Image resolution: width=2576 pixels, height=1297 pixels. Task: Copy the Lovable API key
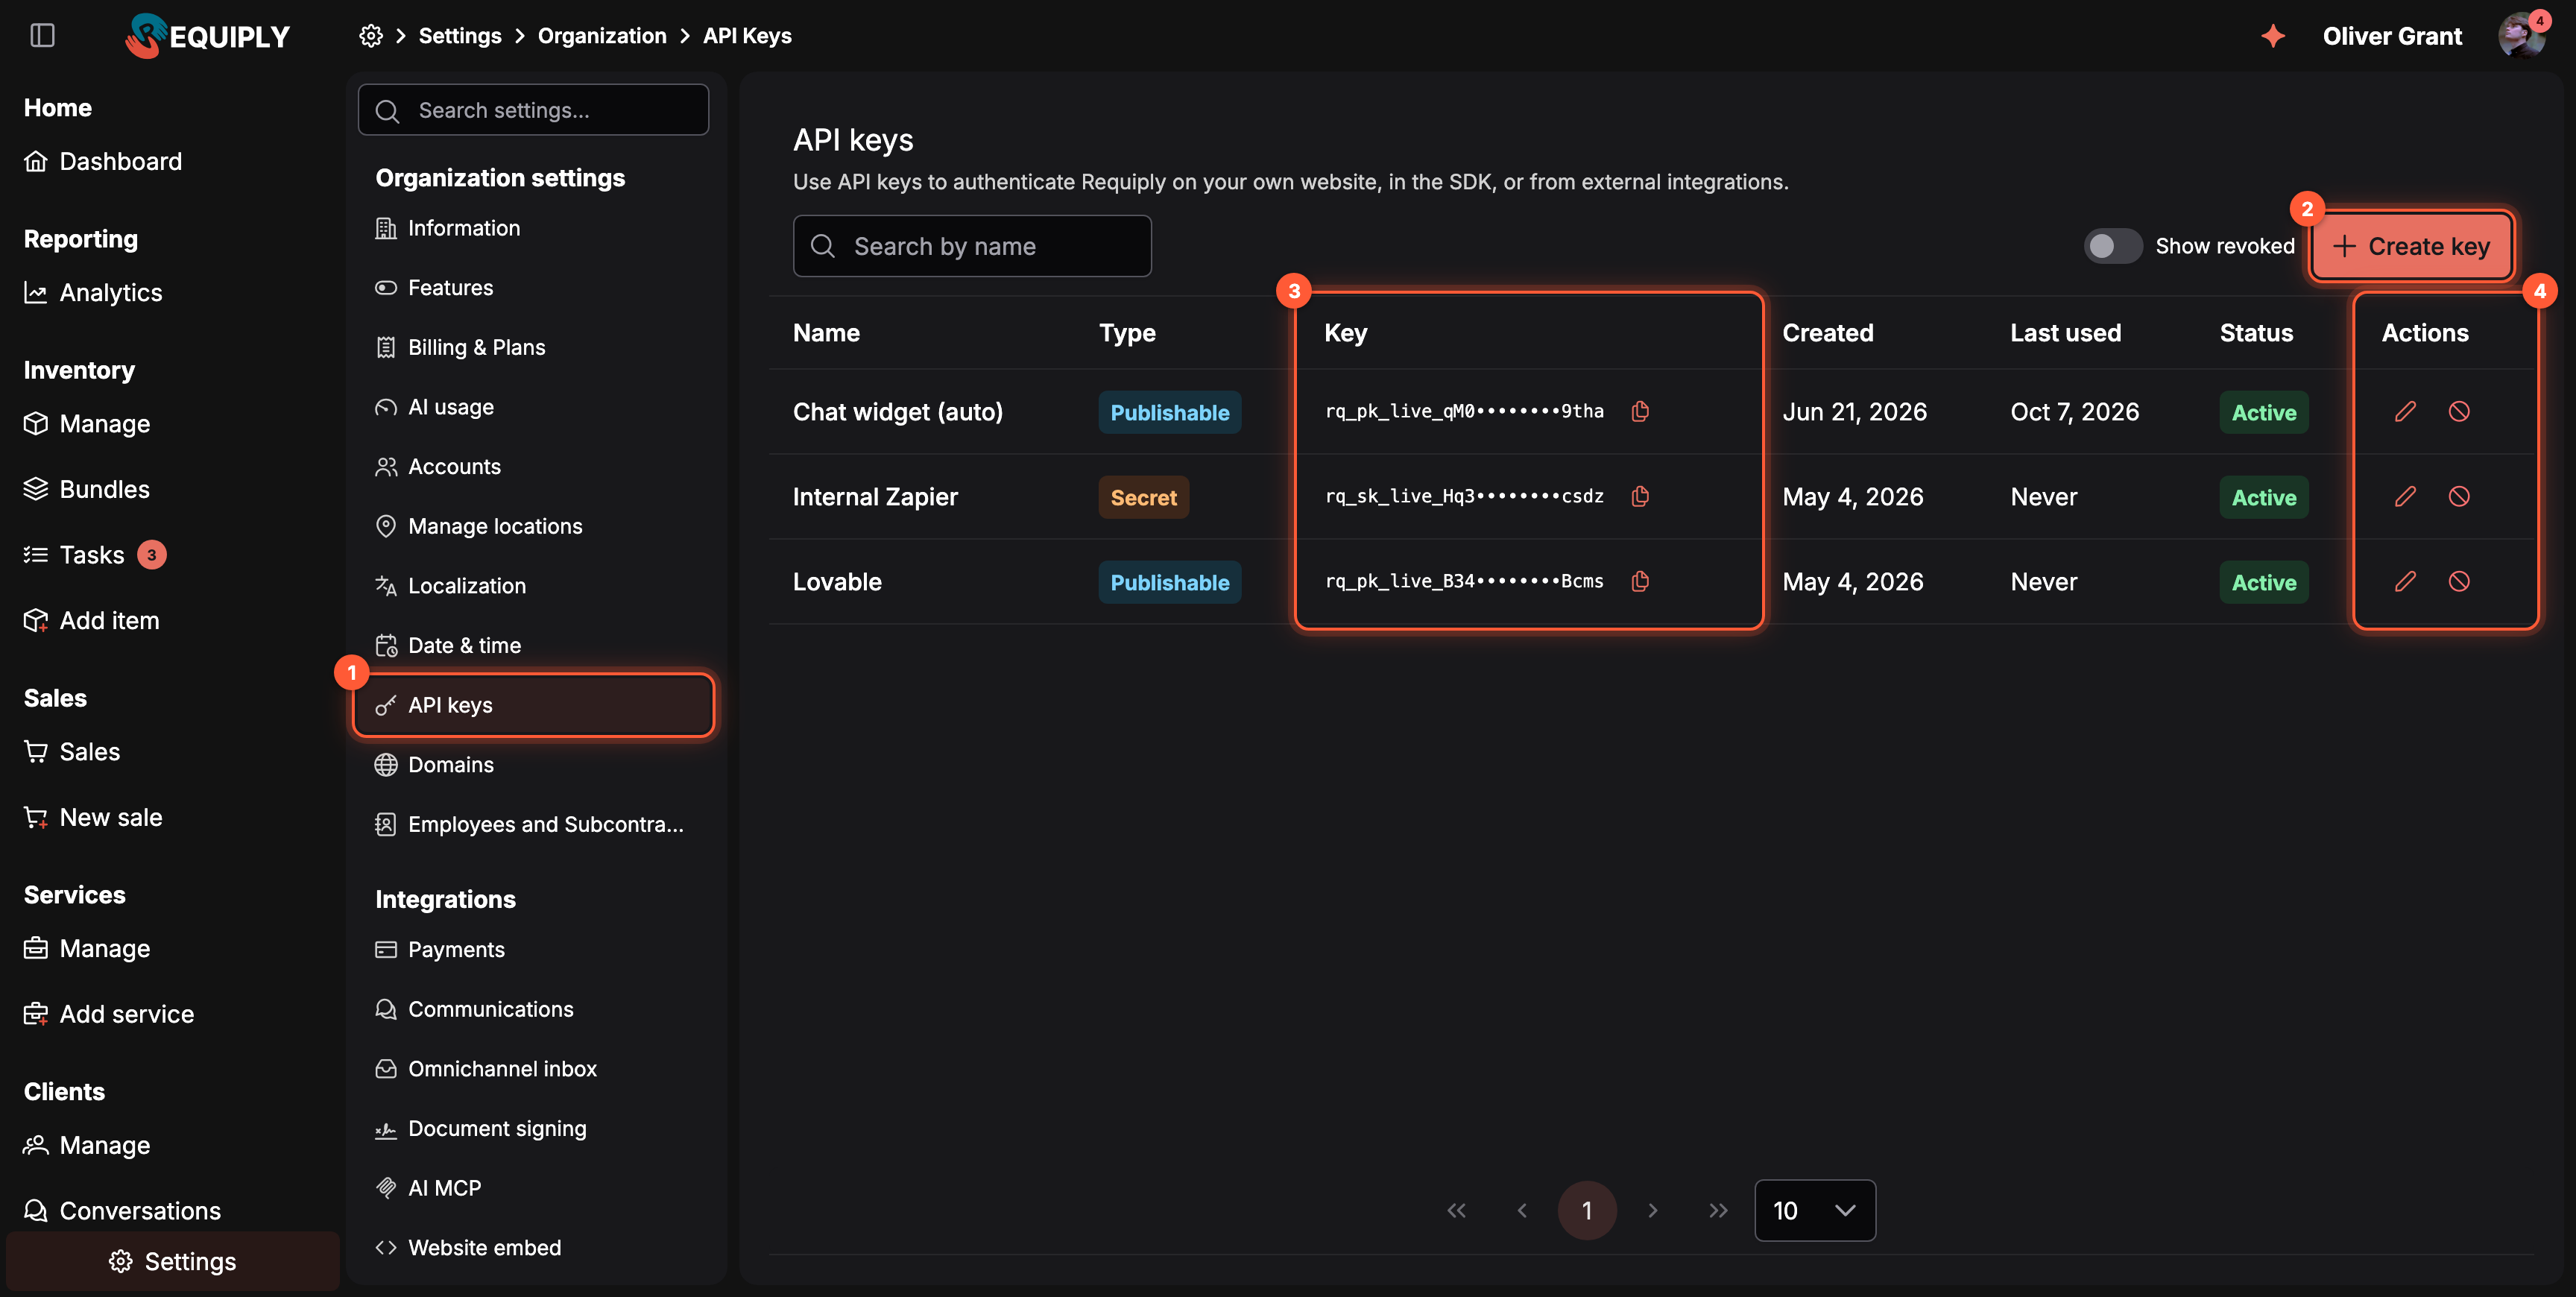(1640, 581)
